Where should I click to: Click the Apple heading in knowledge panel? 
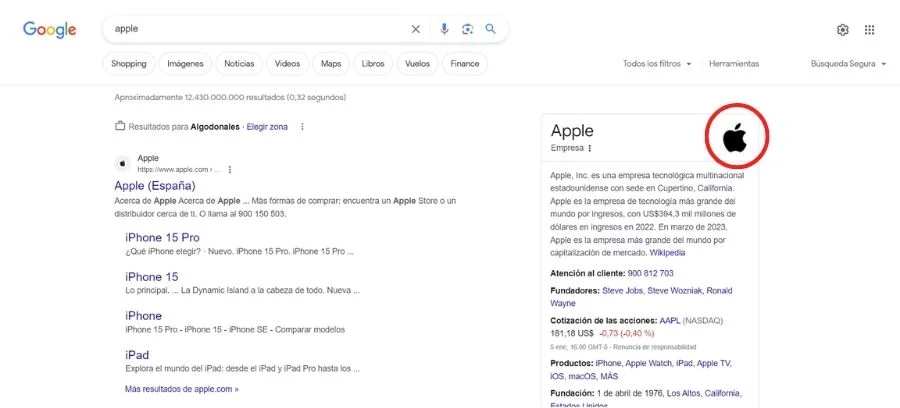pyautogui.click(x=572, y=131)
